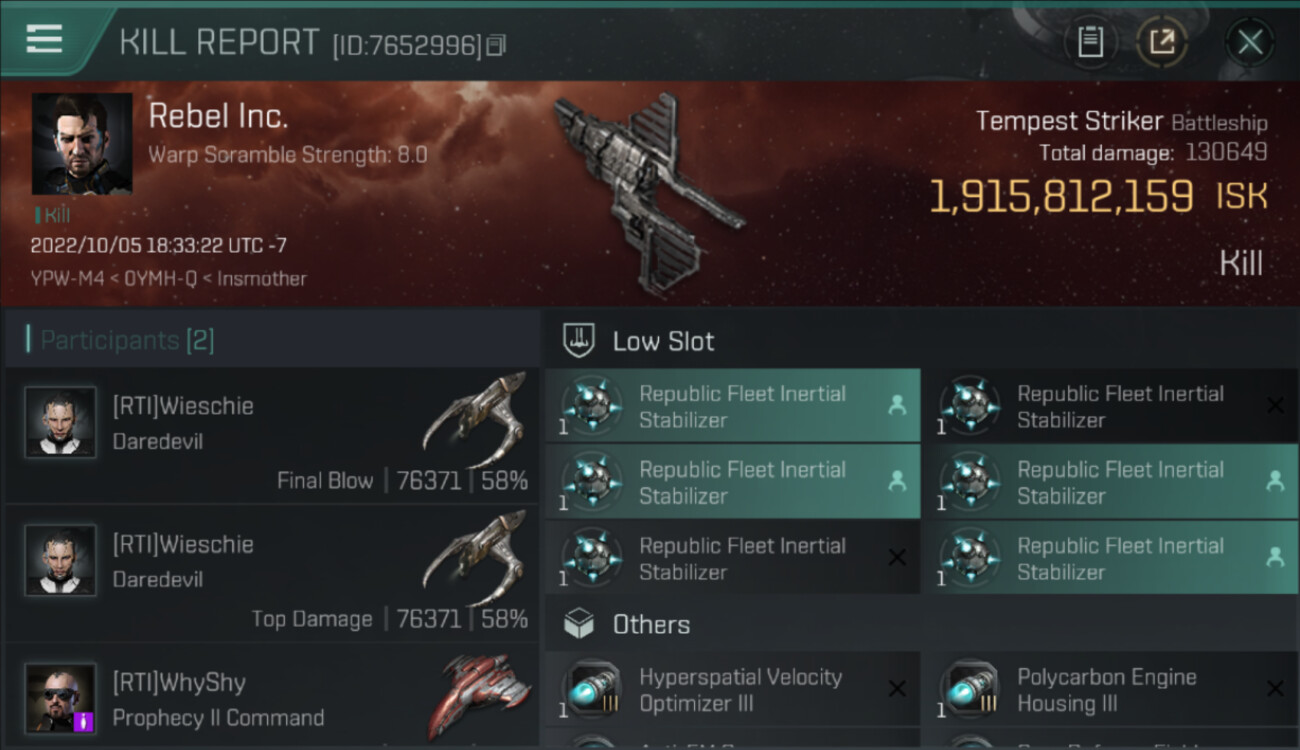
Task: Click the clipboard report icon
Action: click(x=1090, y=42)
